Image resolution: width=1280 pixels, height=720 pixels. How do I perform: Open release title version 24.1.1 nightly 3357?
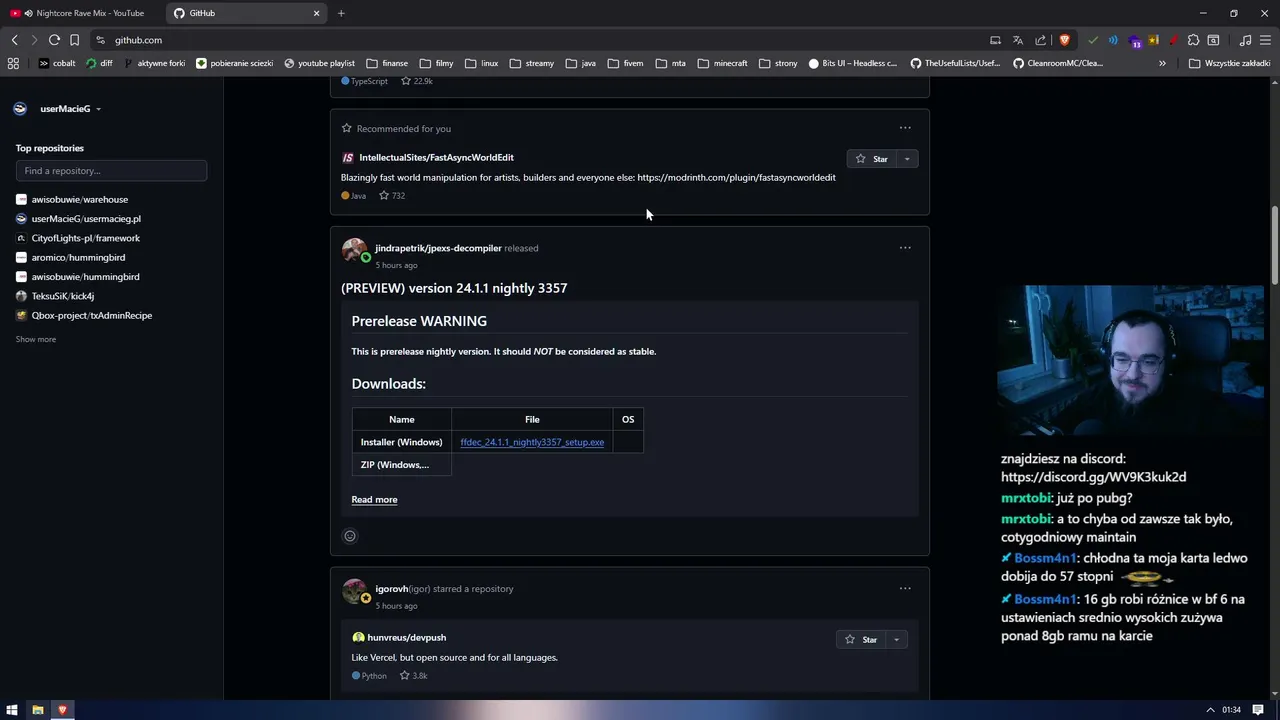click(454, 288)
